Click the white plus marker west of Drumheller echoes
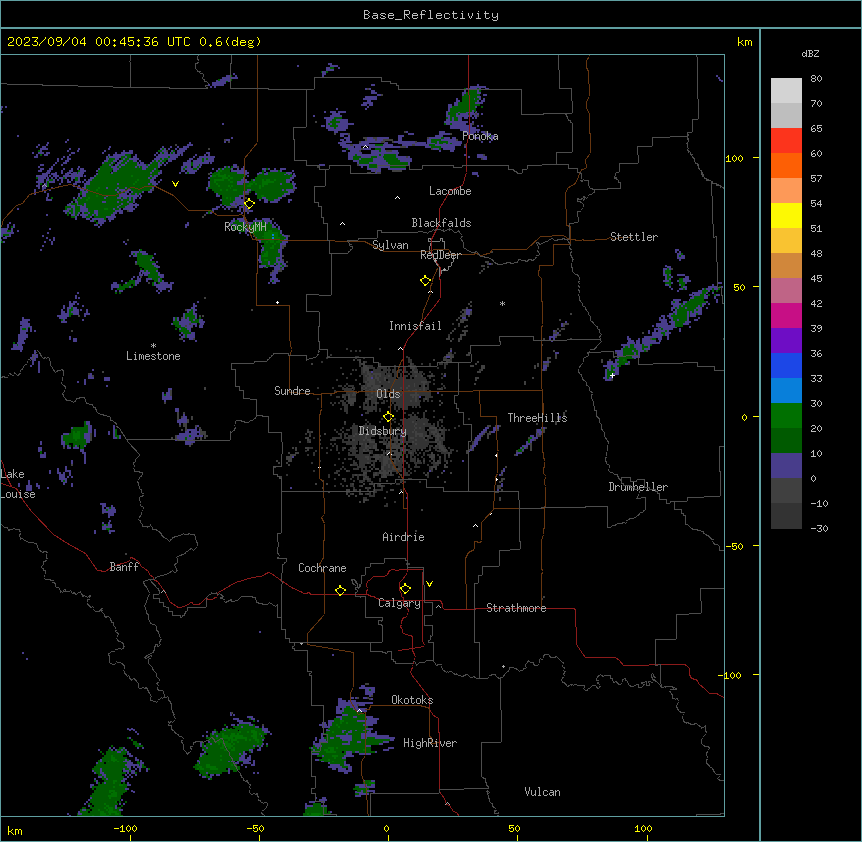This screenshot has height=842, width=862. click(x=612, y=375)
